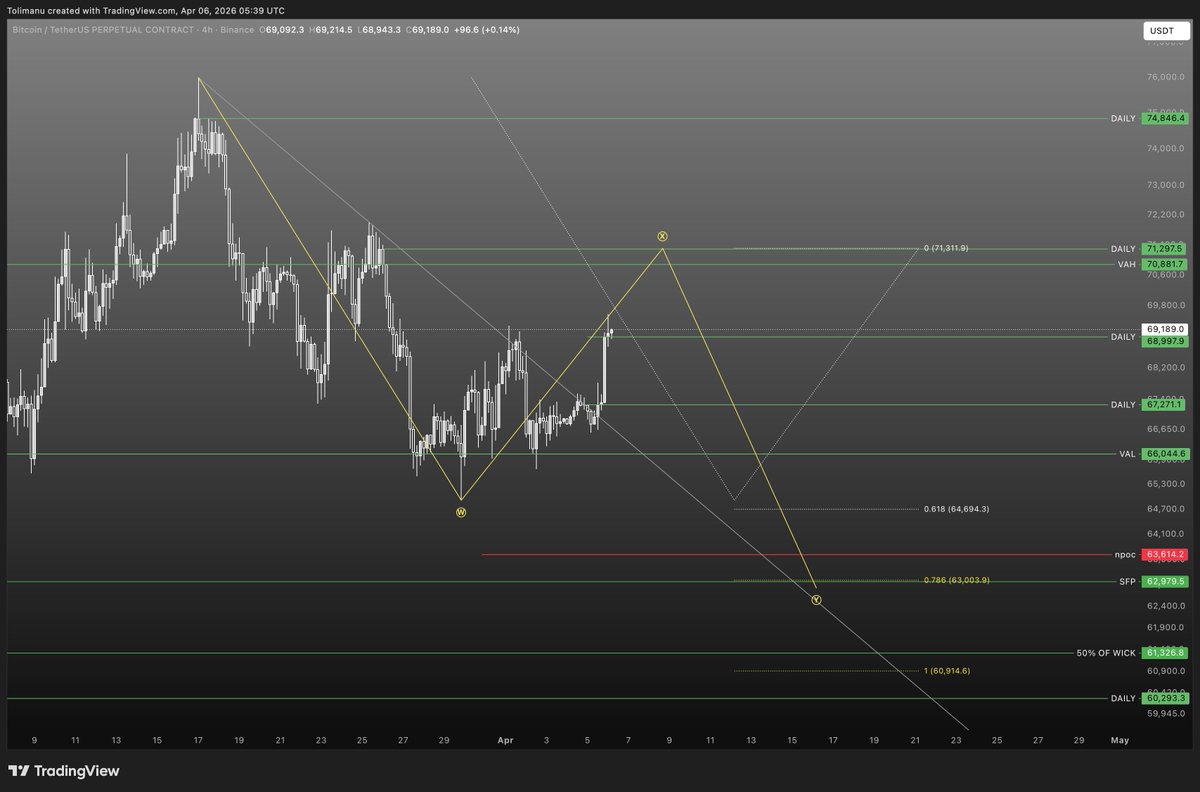Click the SFP line text label
This screenshot has width=1200, height=792.
click(1128, 581)
